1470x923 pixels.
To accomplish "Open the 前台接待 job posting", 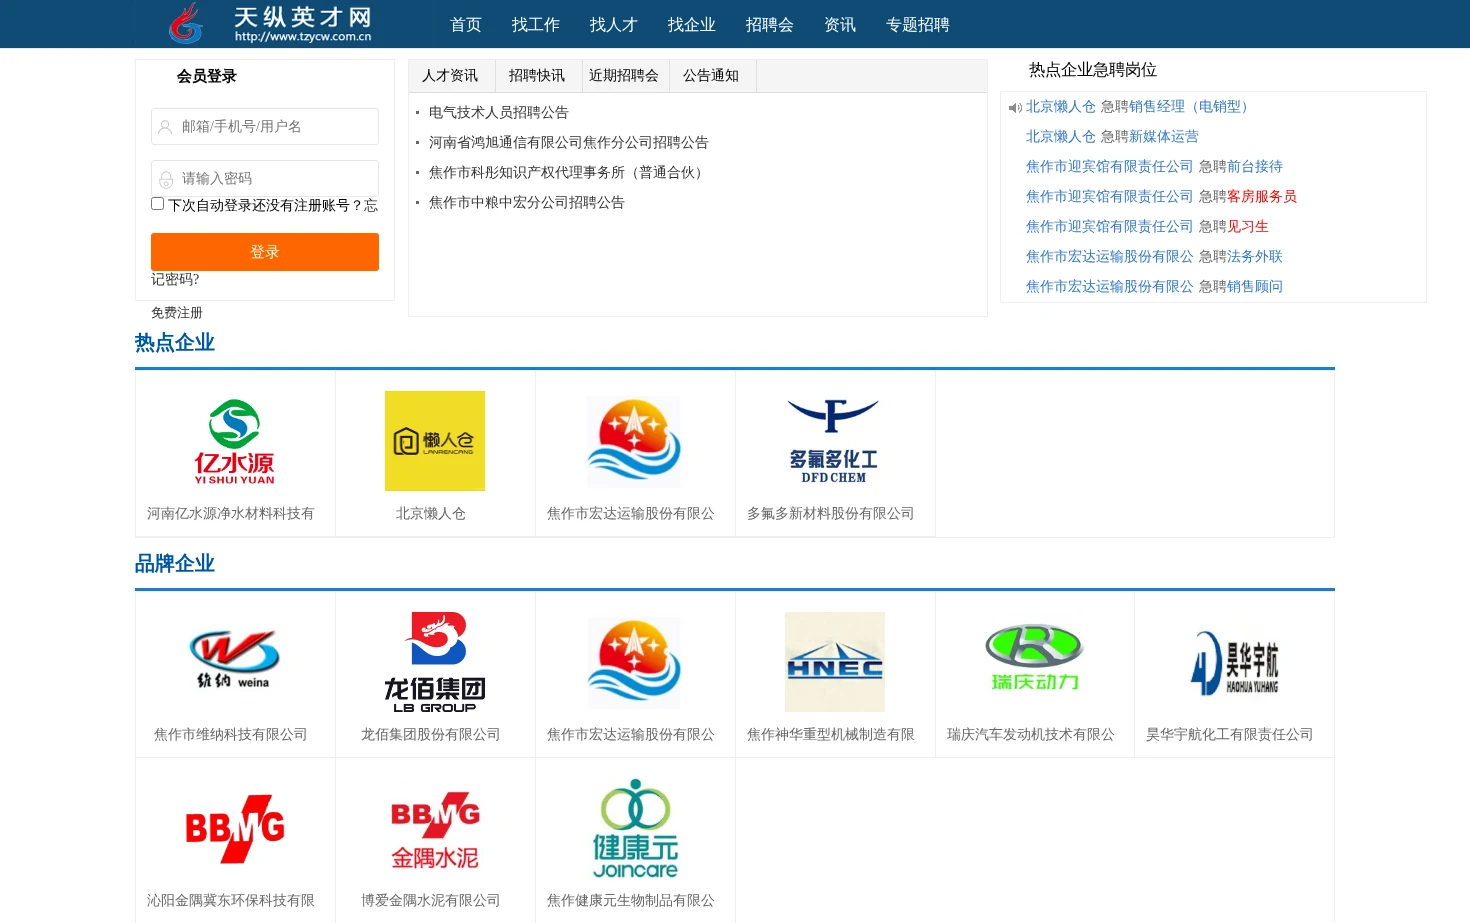I will (x=1255, y=167).
